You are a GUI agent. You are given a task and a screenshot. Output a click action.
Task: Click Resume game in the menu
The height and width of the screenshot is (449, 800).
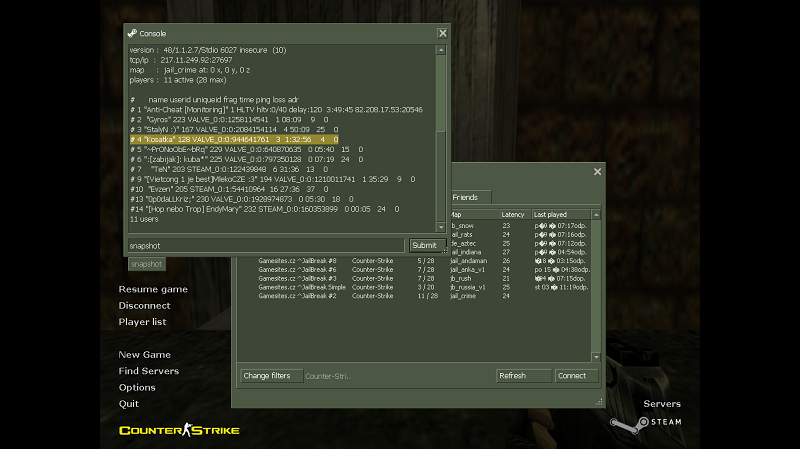click(x=153, y=289)
